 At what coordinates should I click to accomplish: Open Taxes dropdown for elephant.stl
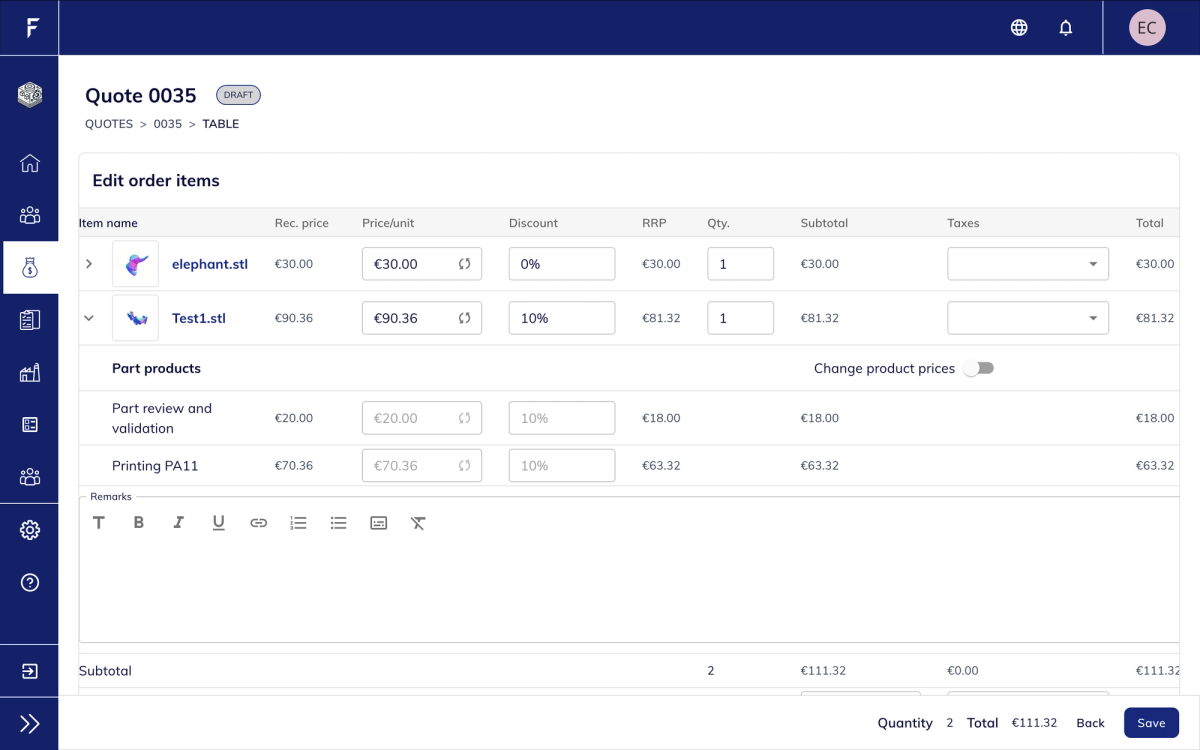1028,264
